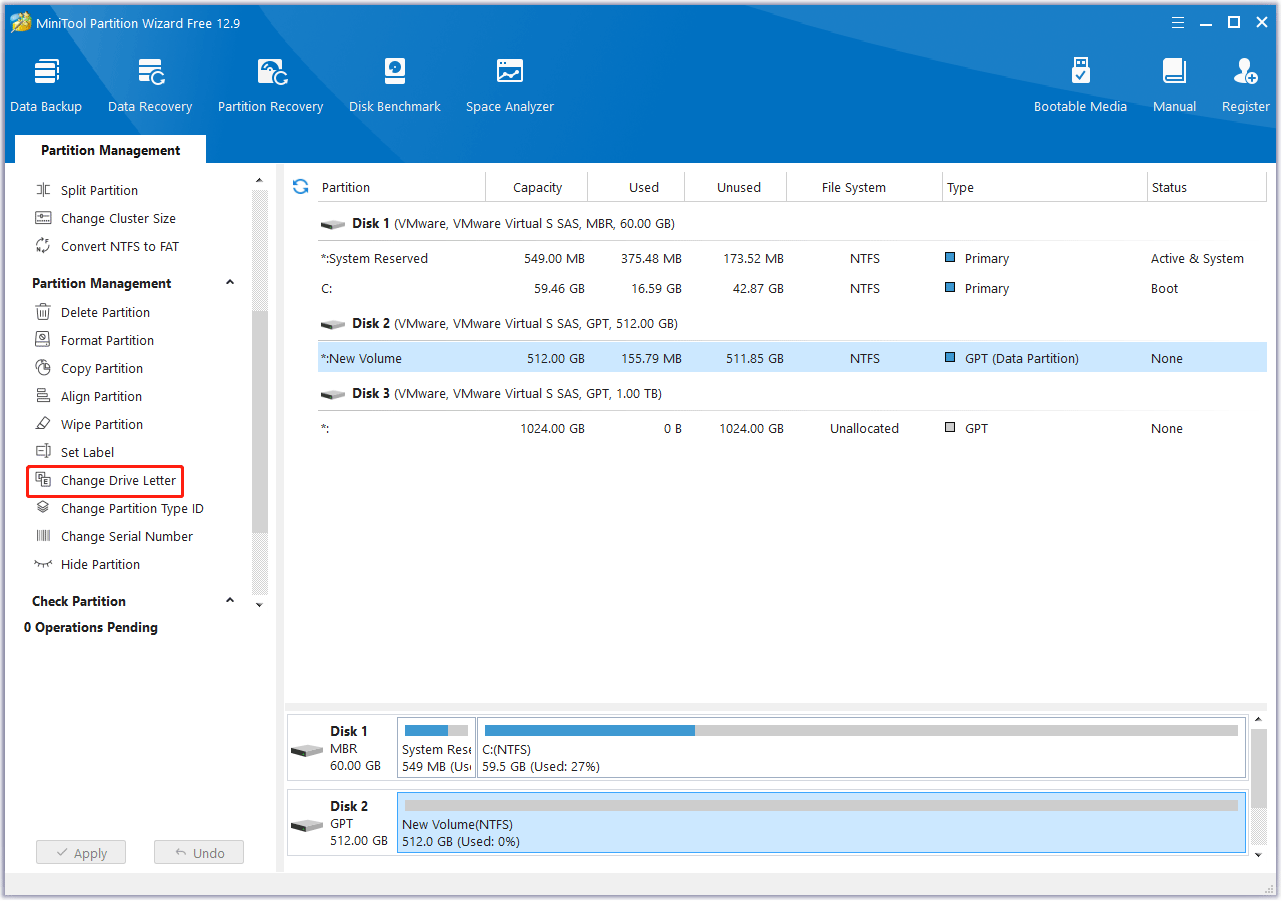Select the System Reserved partition row
This screenshot has width=1282, height=901.
(x=792, y=258)
